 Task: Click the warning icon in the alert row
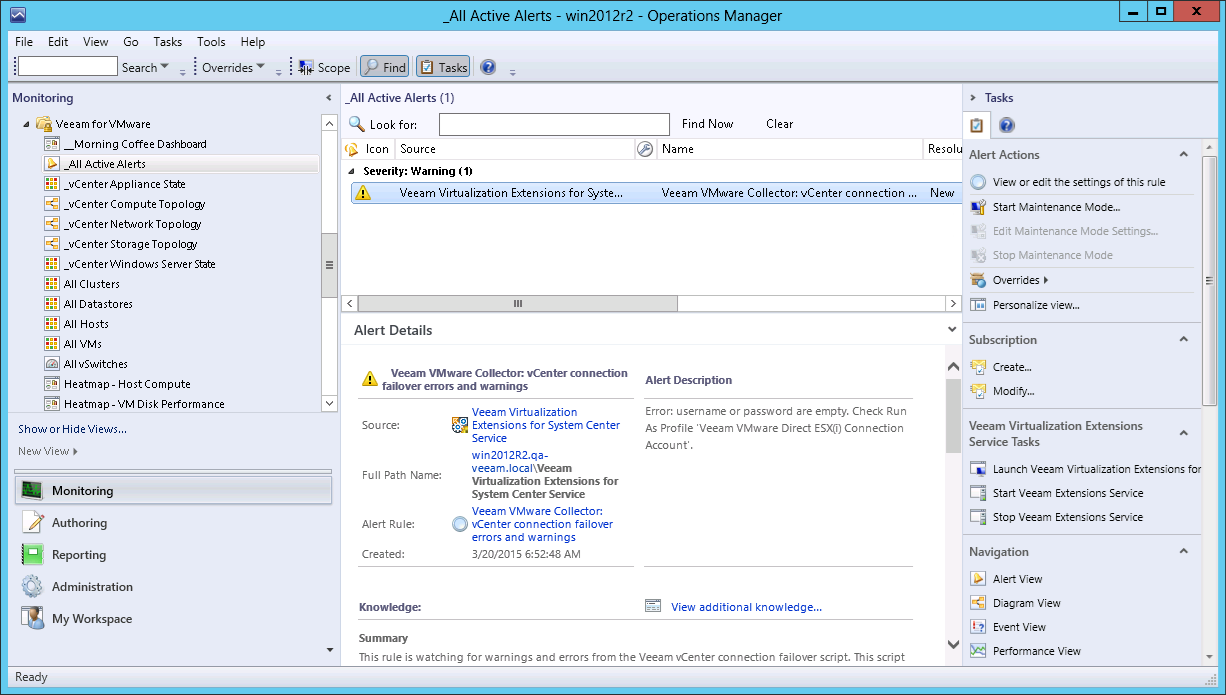pyautogui.click(x=362, y=193)
